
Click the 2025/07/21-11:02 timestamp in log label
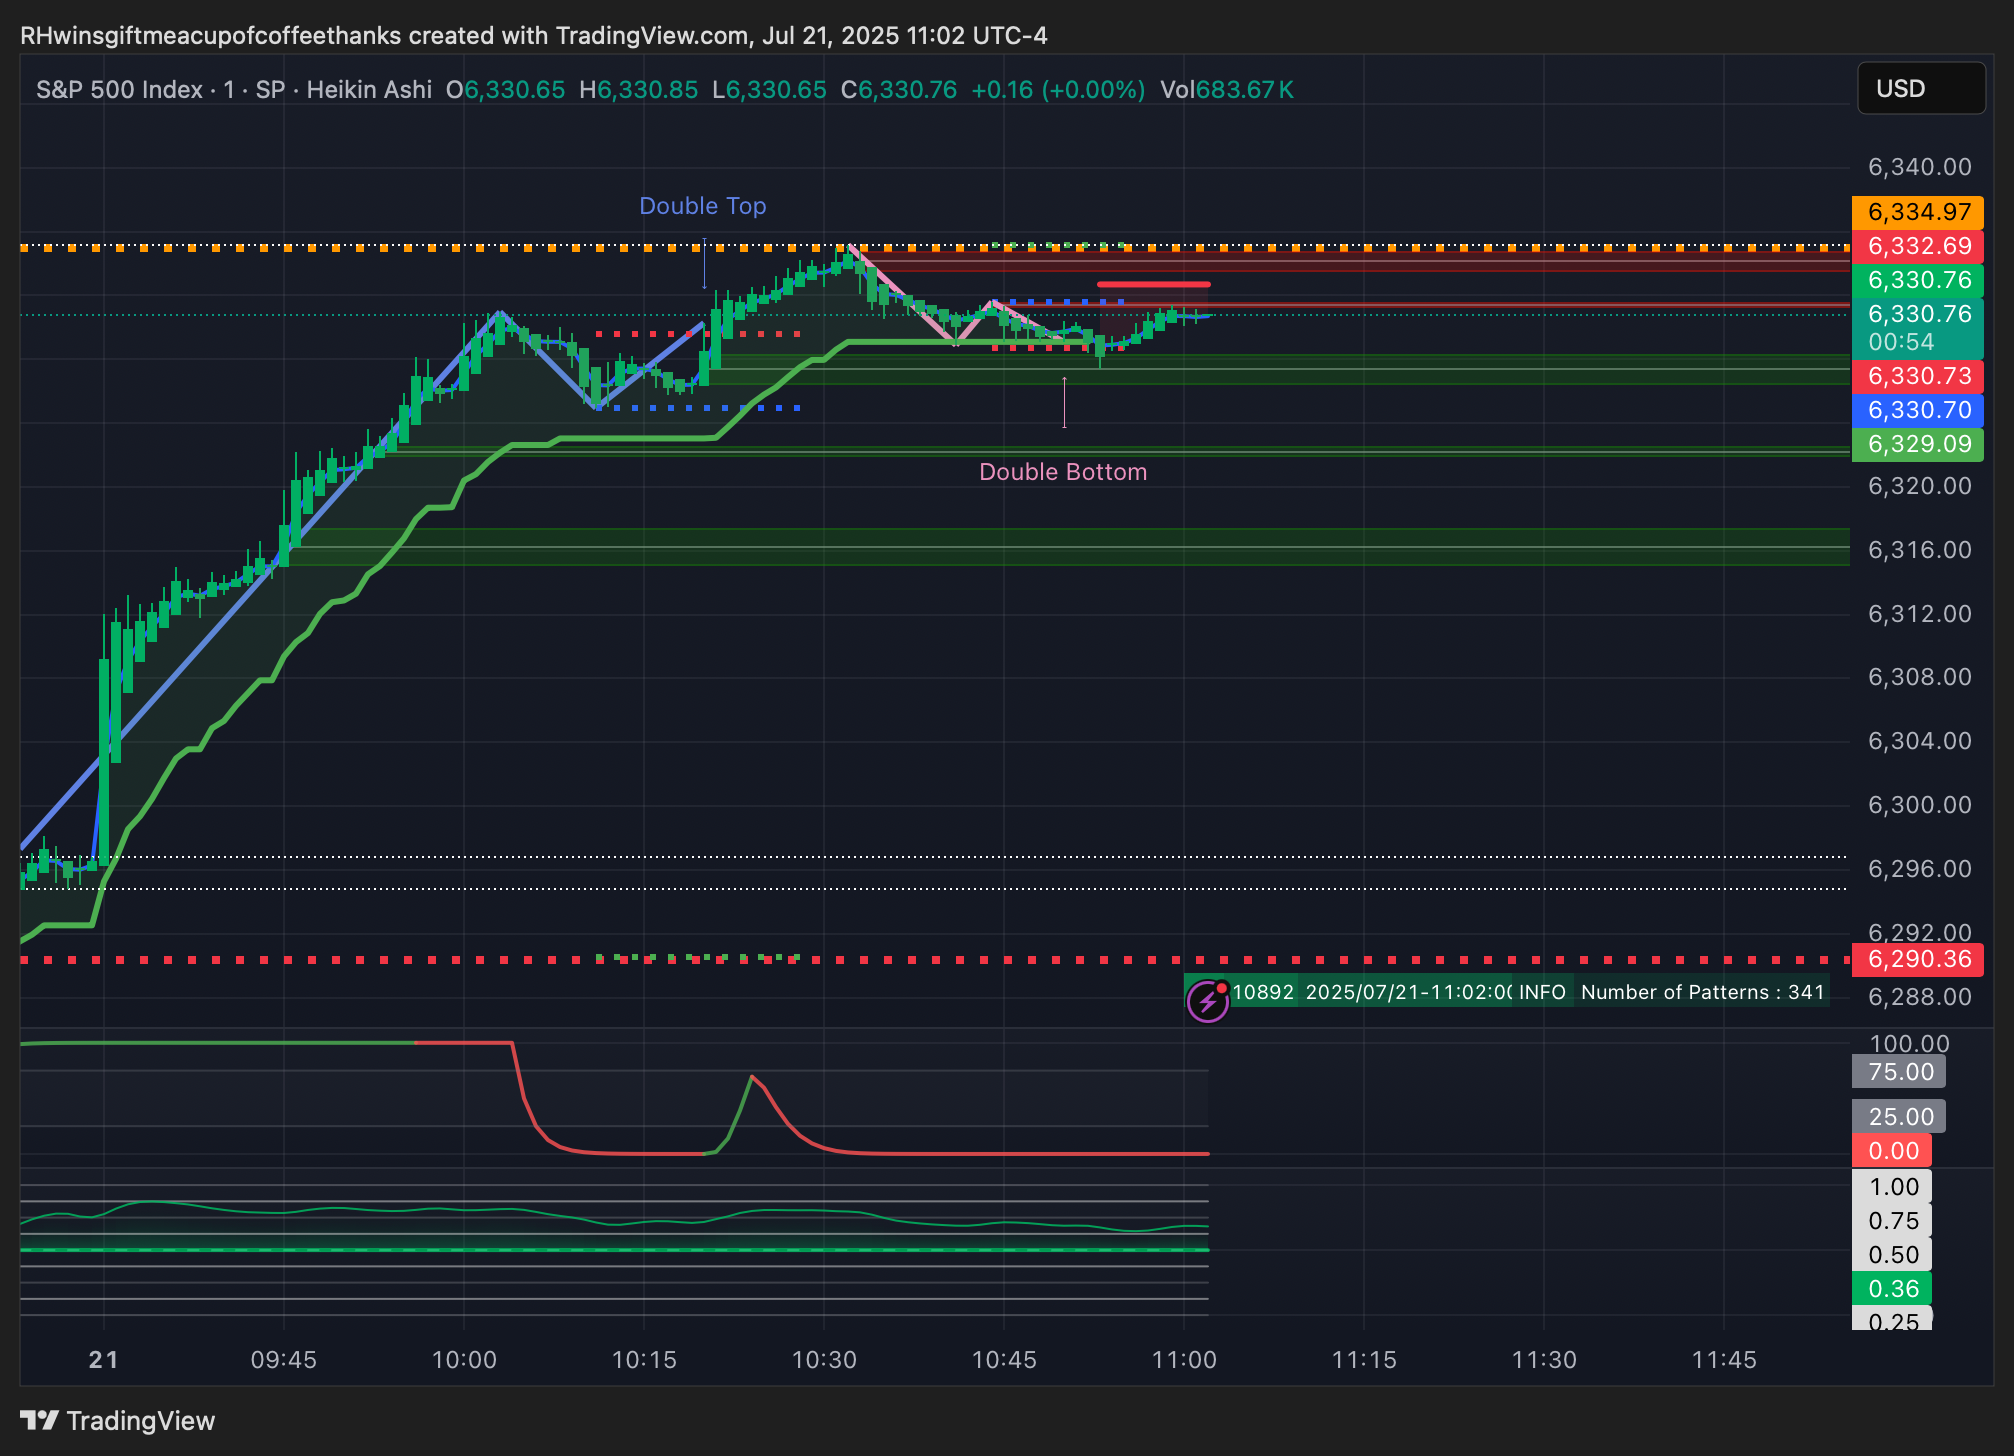pos(1408,992)
